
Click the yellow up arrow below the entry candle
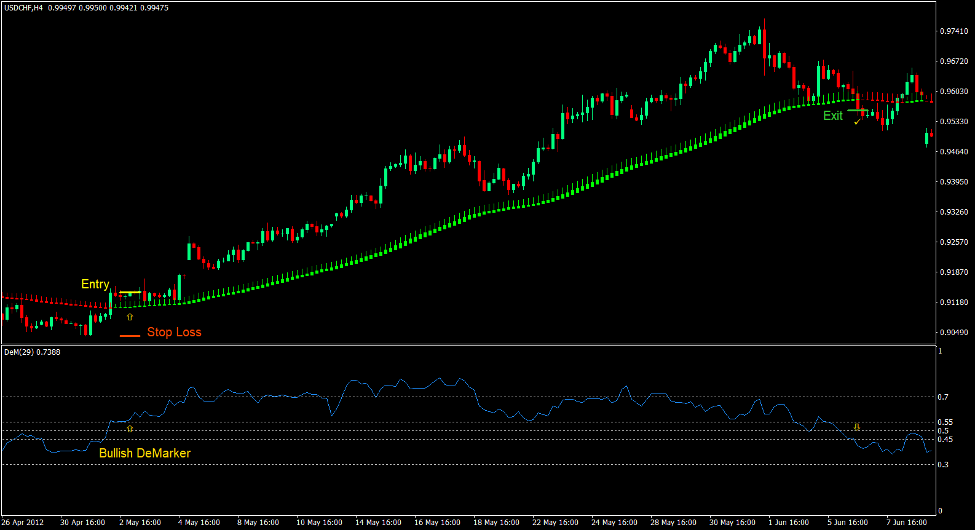130,317
